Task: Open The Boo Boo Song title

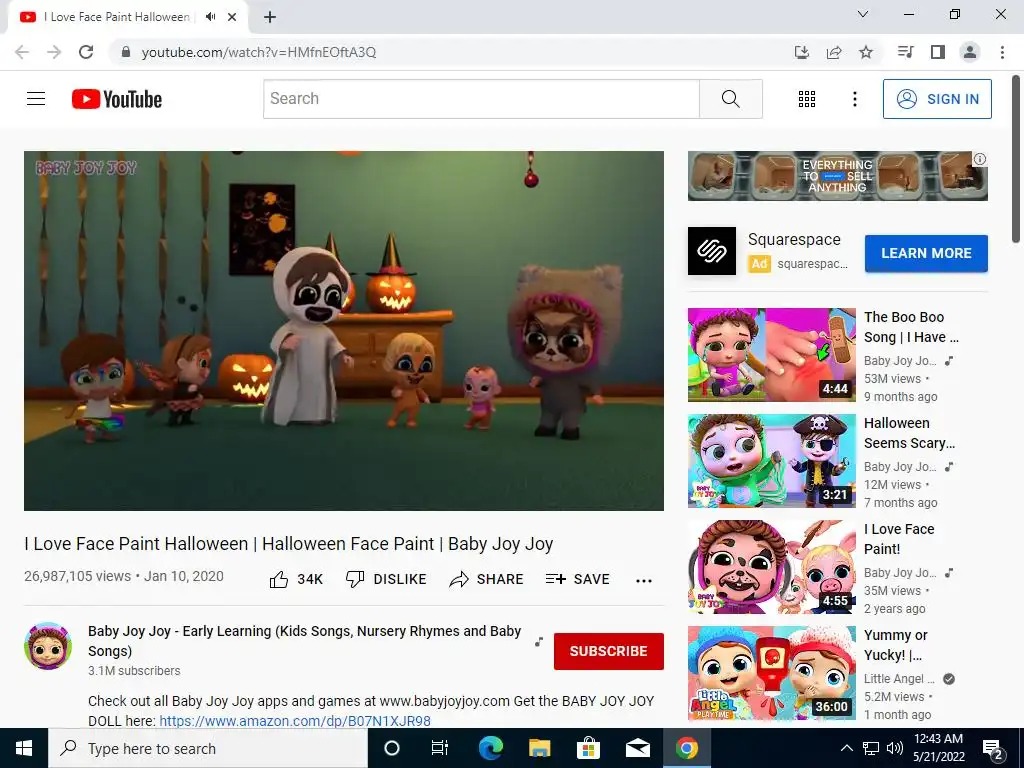Action: 911,327
